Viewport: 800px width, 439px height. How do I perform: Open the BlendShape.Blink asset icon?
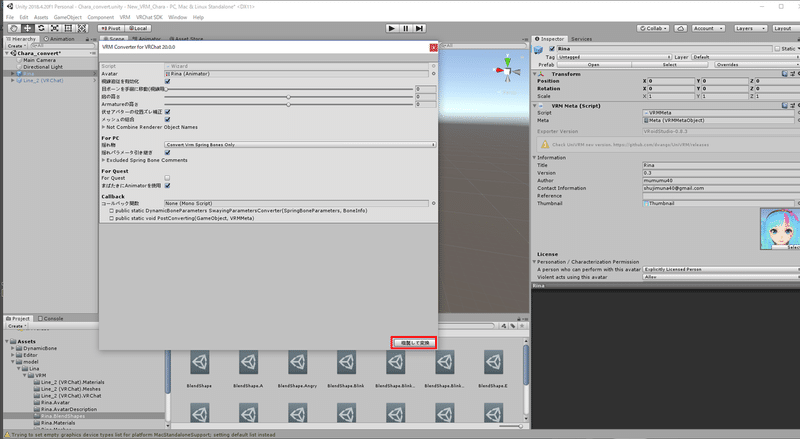[x=346, y=362]
